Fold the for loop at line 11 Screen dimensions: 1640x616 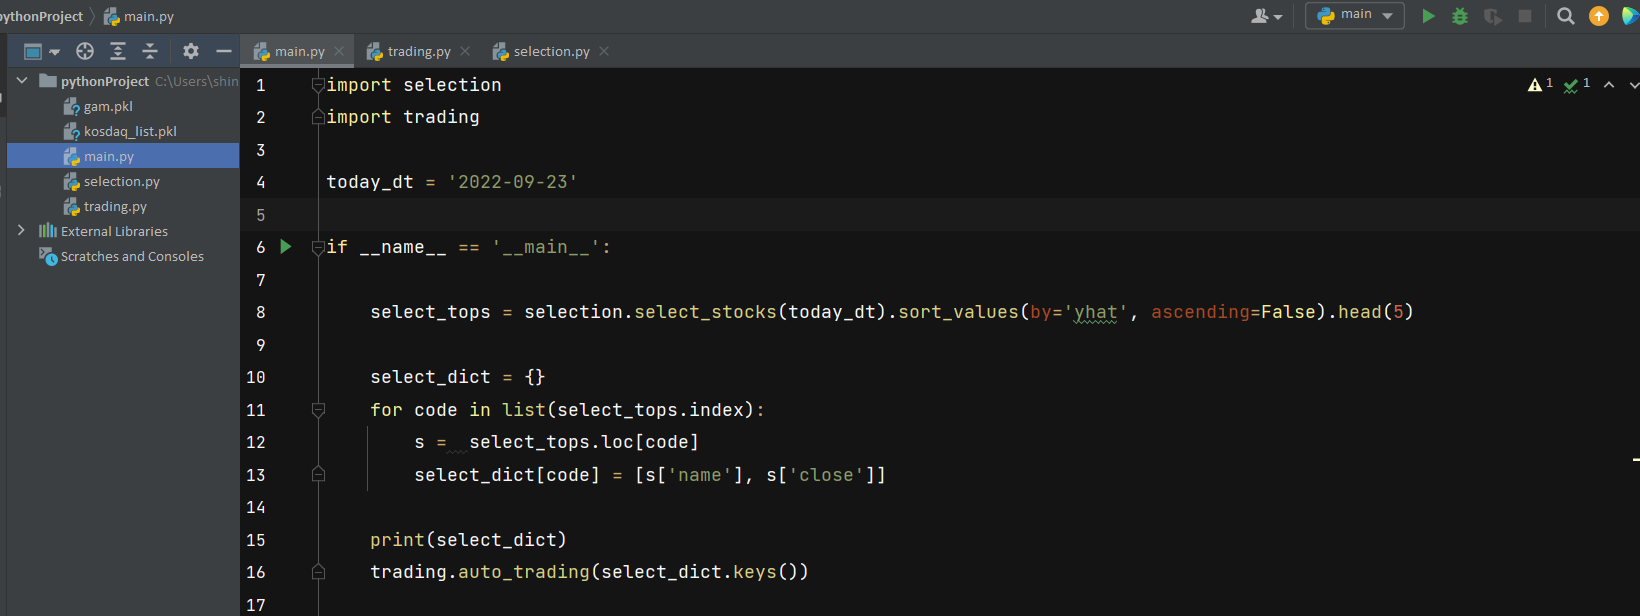coord(318,410)
